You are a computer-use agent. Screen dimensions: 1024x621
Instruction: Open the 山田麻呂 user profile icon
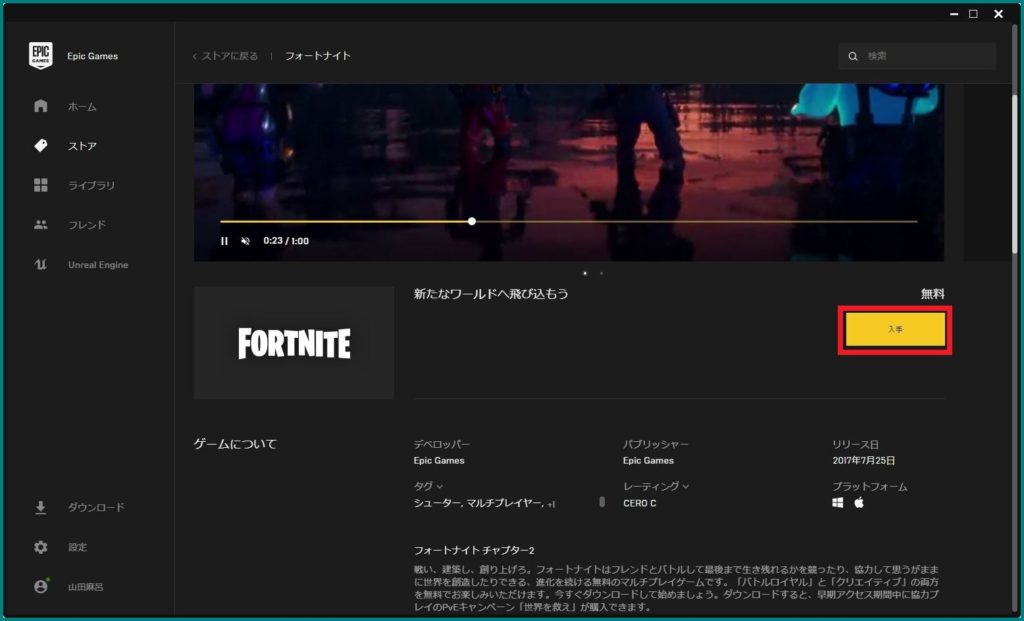(40, 586)
